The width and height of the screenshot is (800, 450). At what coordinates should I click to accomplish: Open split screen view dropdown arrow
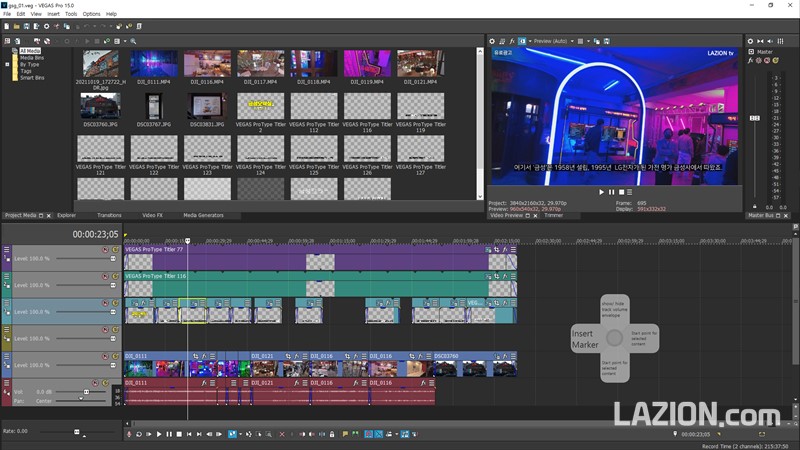coord(530,41)
